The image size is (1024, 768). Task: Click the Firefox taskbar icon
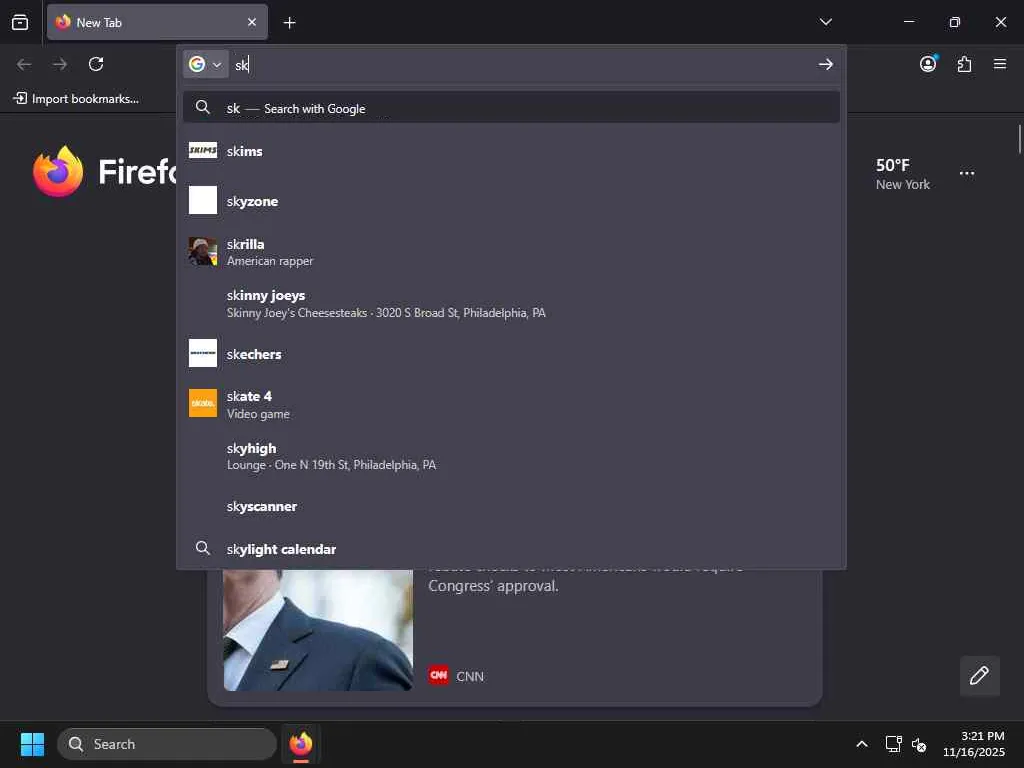click(x=301, y=744)
